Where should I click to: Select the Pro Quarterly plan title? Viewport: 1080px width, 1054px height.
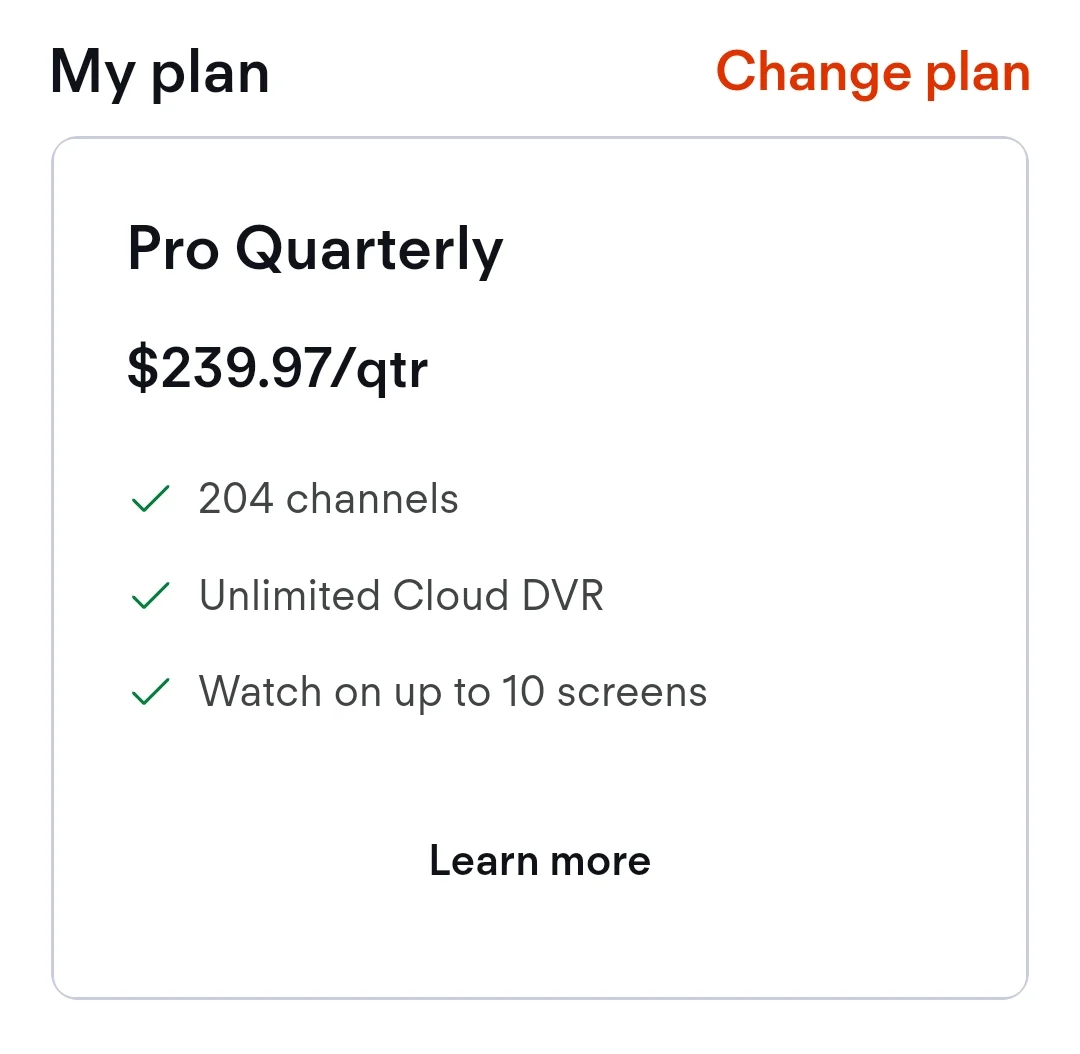[x=315, y=251]
